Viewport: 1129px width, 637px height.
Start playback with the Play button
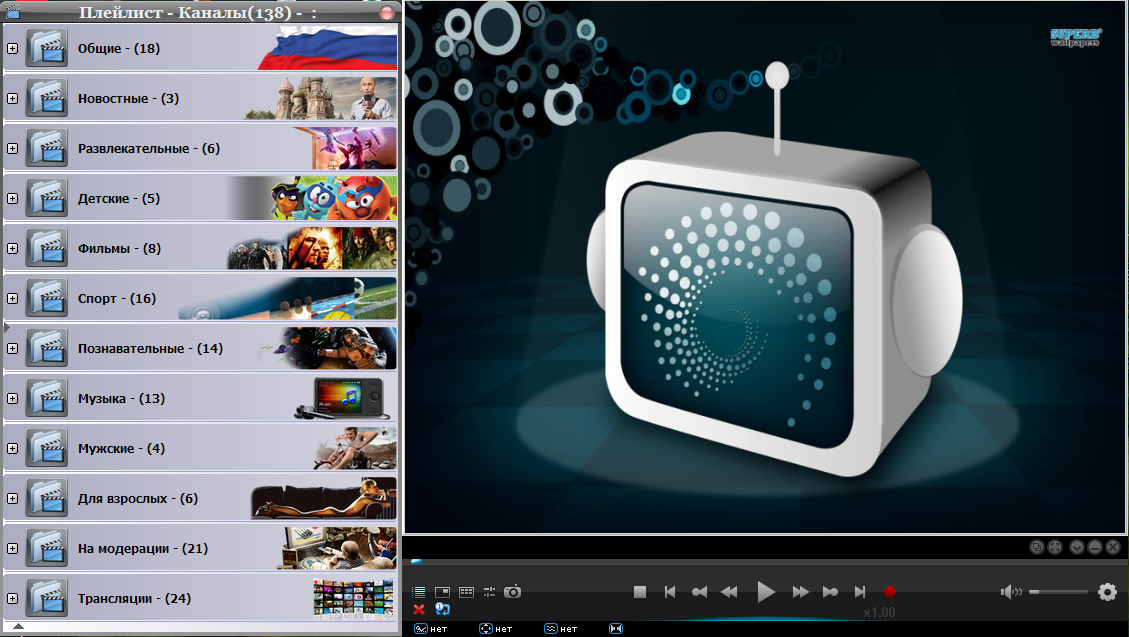tap(765, 592)
